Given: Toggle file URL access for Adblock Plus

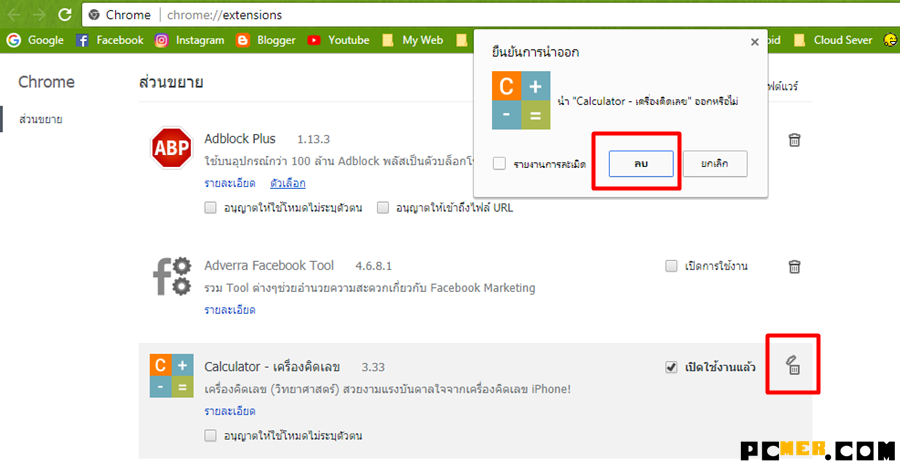Looking at the screenshot, I should 383,208.
